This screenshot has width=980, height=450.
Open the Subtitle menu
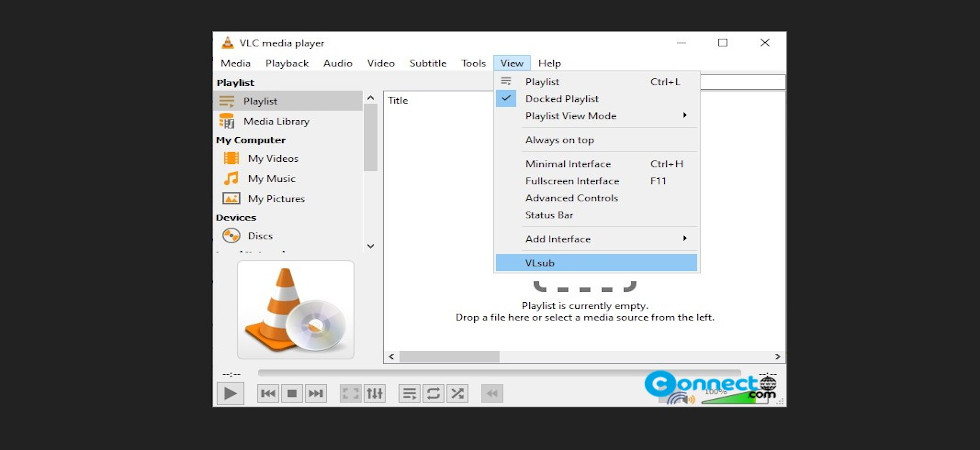click(x=428, y=63)
